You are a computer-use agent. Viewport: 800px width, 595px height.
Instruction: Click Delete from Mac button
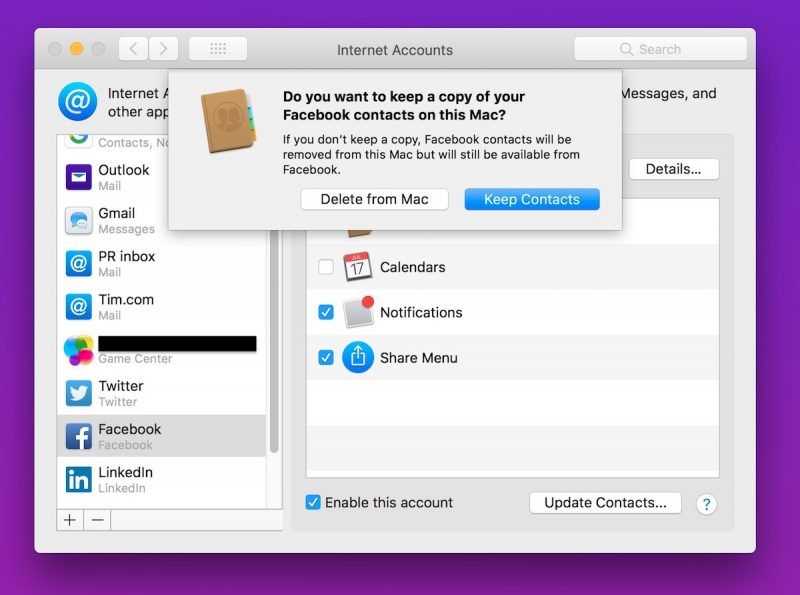click(374, 199)
